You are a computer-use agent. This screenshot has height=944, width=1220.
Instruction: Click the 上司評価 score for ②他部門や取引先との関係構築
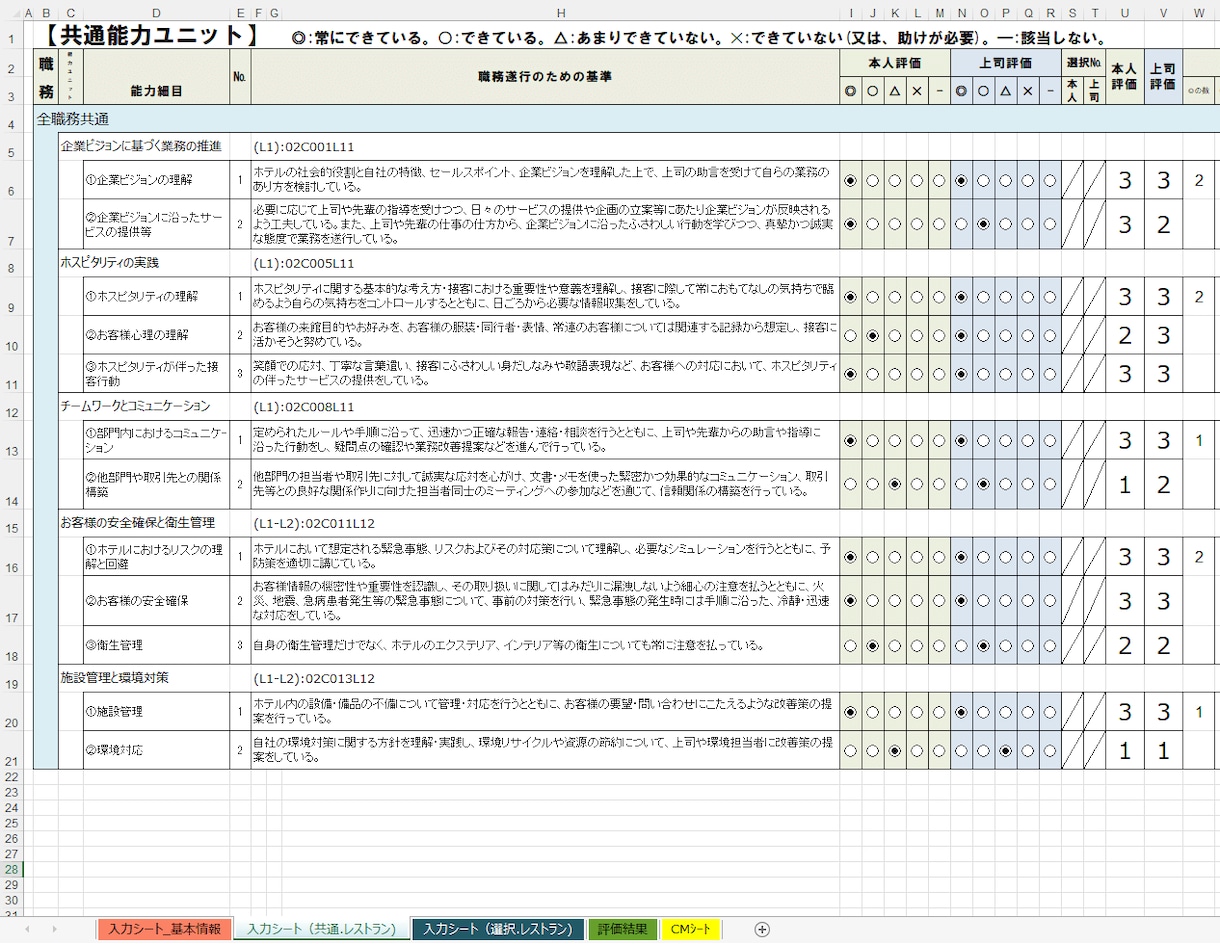pos(1164,484)
